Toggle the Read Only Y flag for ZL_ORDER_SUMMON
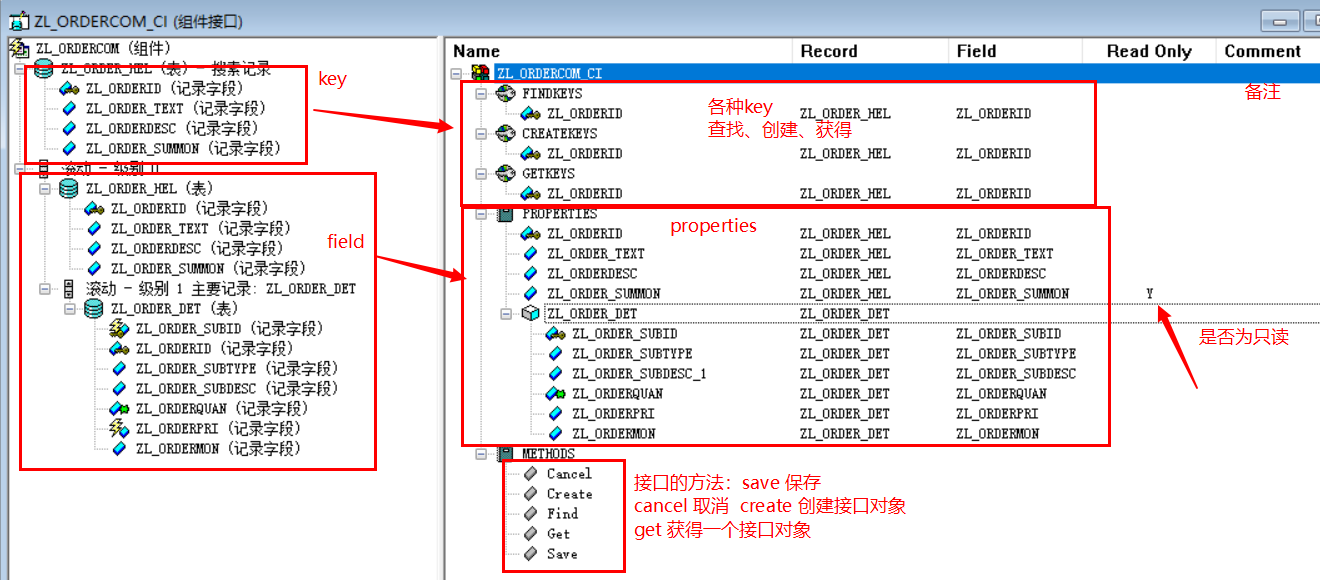 click(1150, 293)
